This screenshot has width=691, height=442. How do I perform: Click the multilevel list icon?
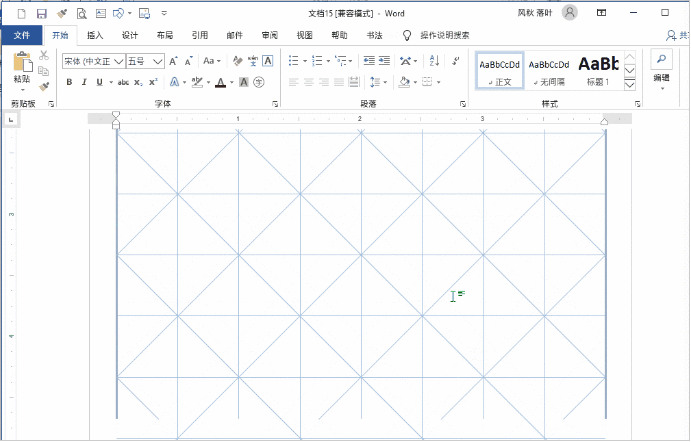341,61
